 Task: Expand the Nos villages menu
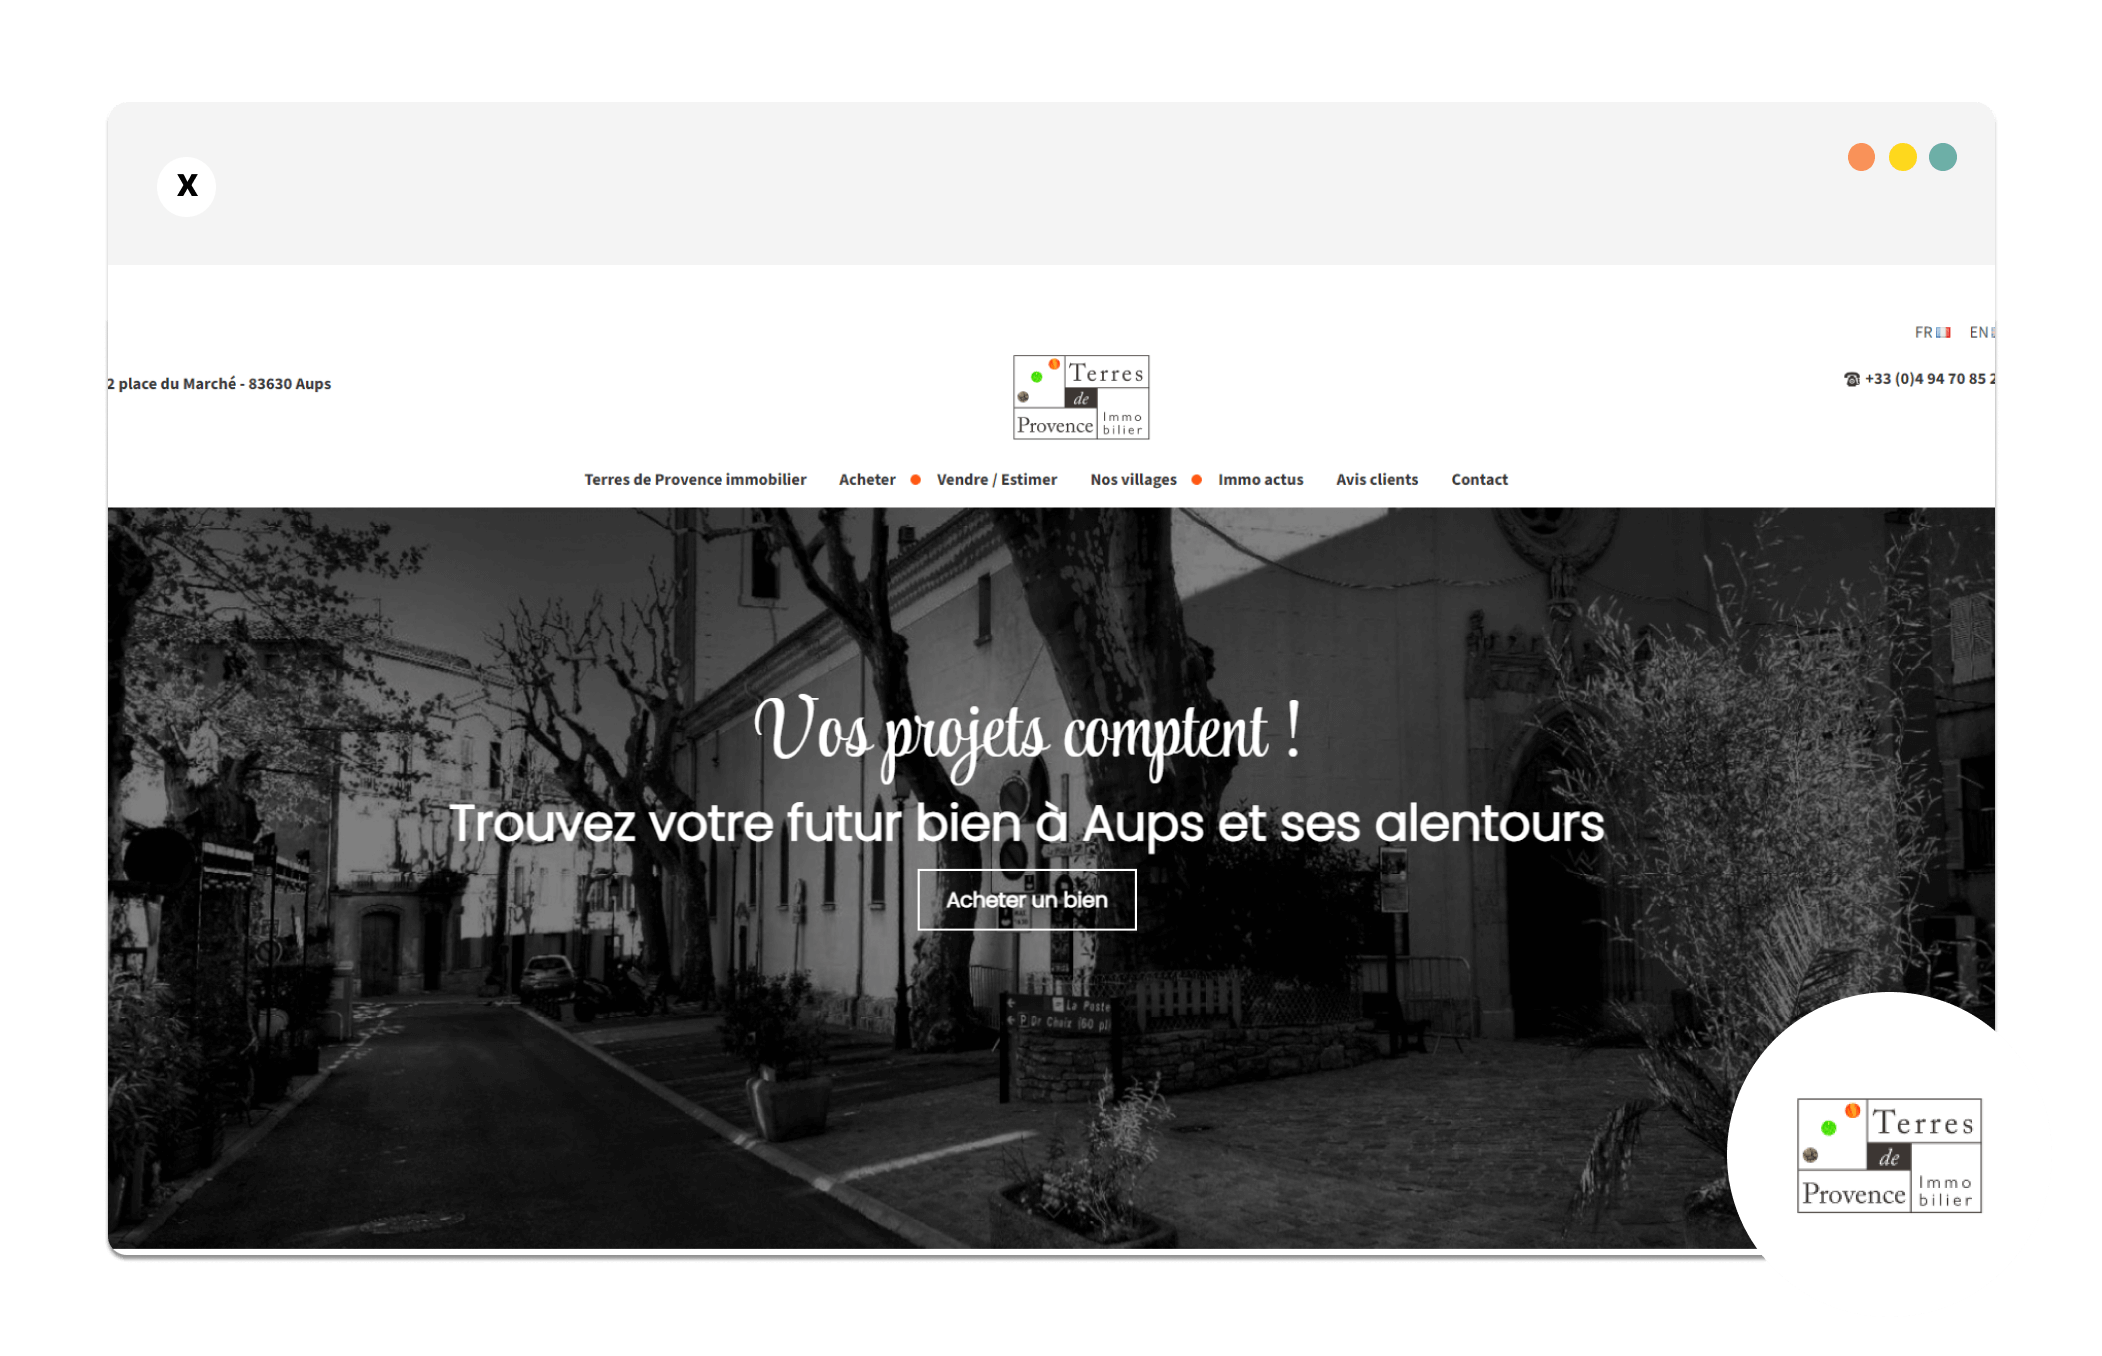coord(1133,480)
